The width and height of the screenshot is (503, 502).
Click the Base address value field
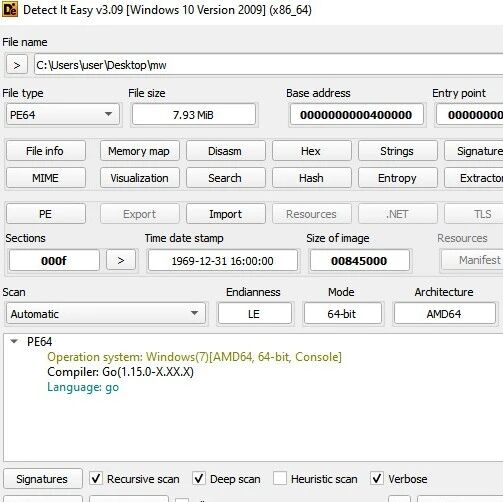(356, 115)
